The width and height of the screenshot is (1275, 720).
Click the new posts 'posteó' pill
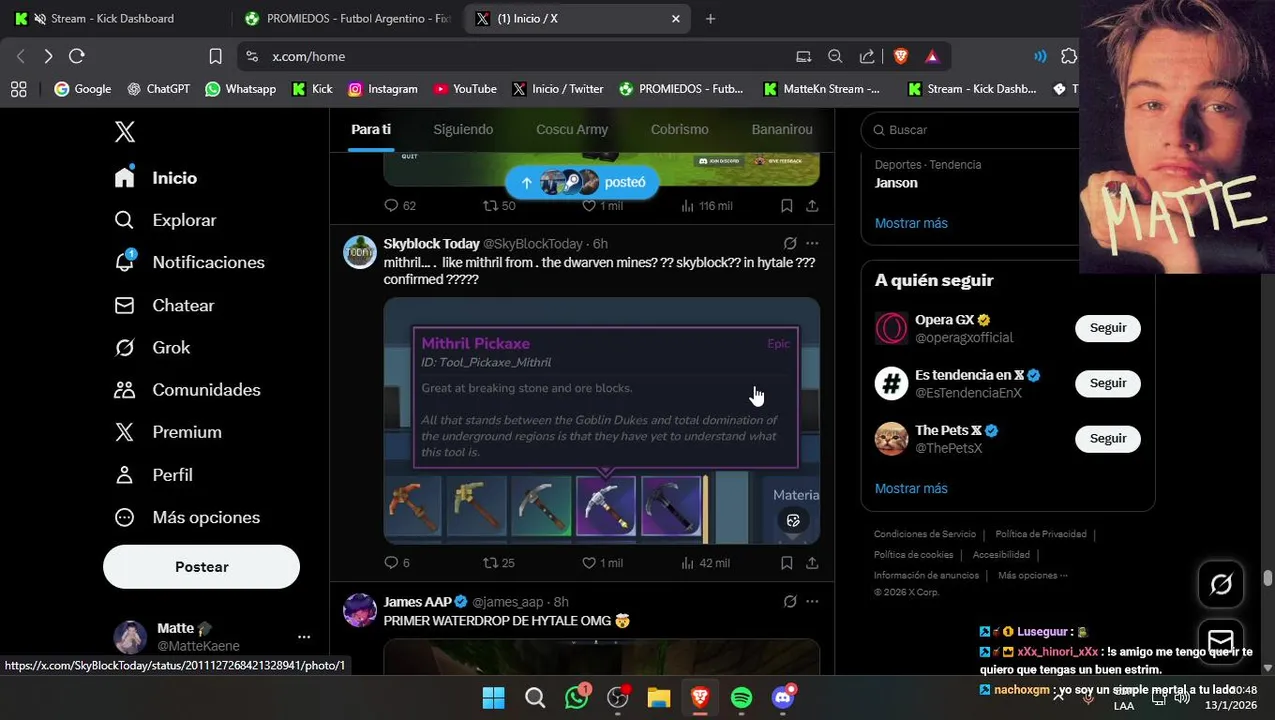(x=582, y=182)
